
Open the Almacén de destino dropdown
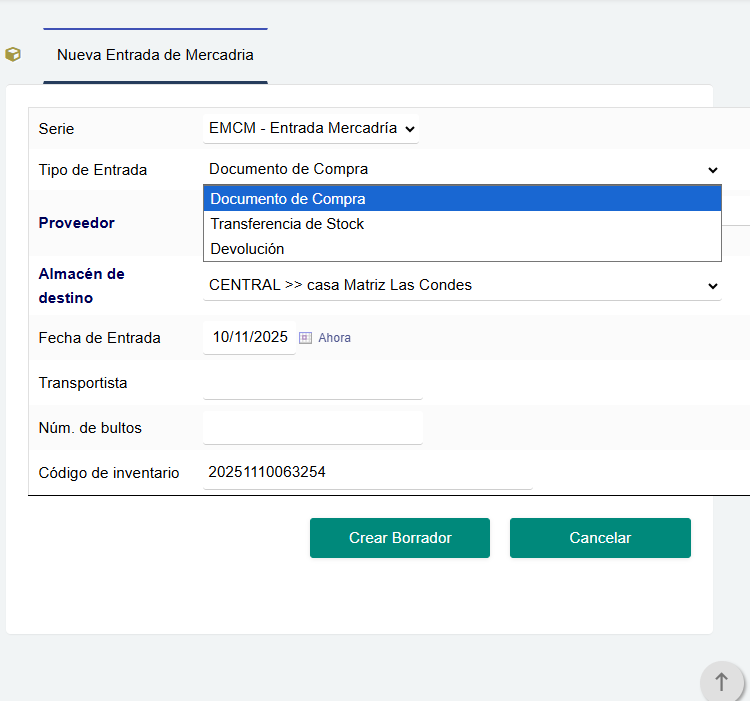462,285
